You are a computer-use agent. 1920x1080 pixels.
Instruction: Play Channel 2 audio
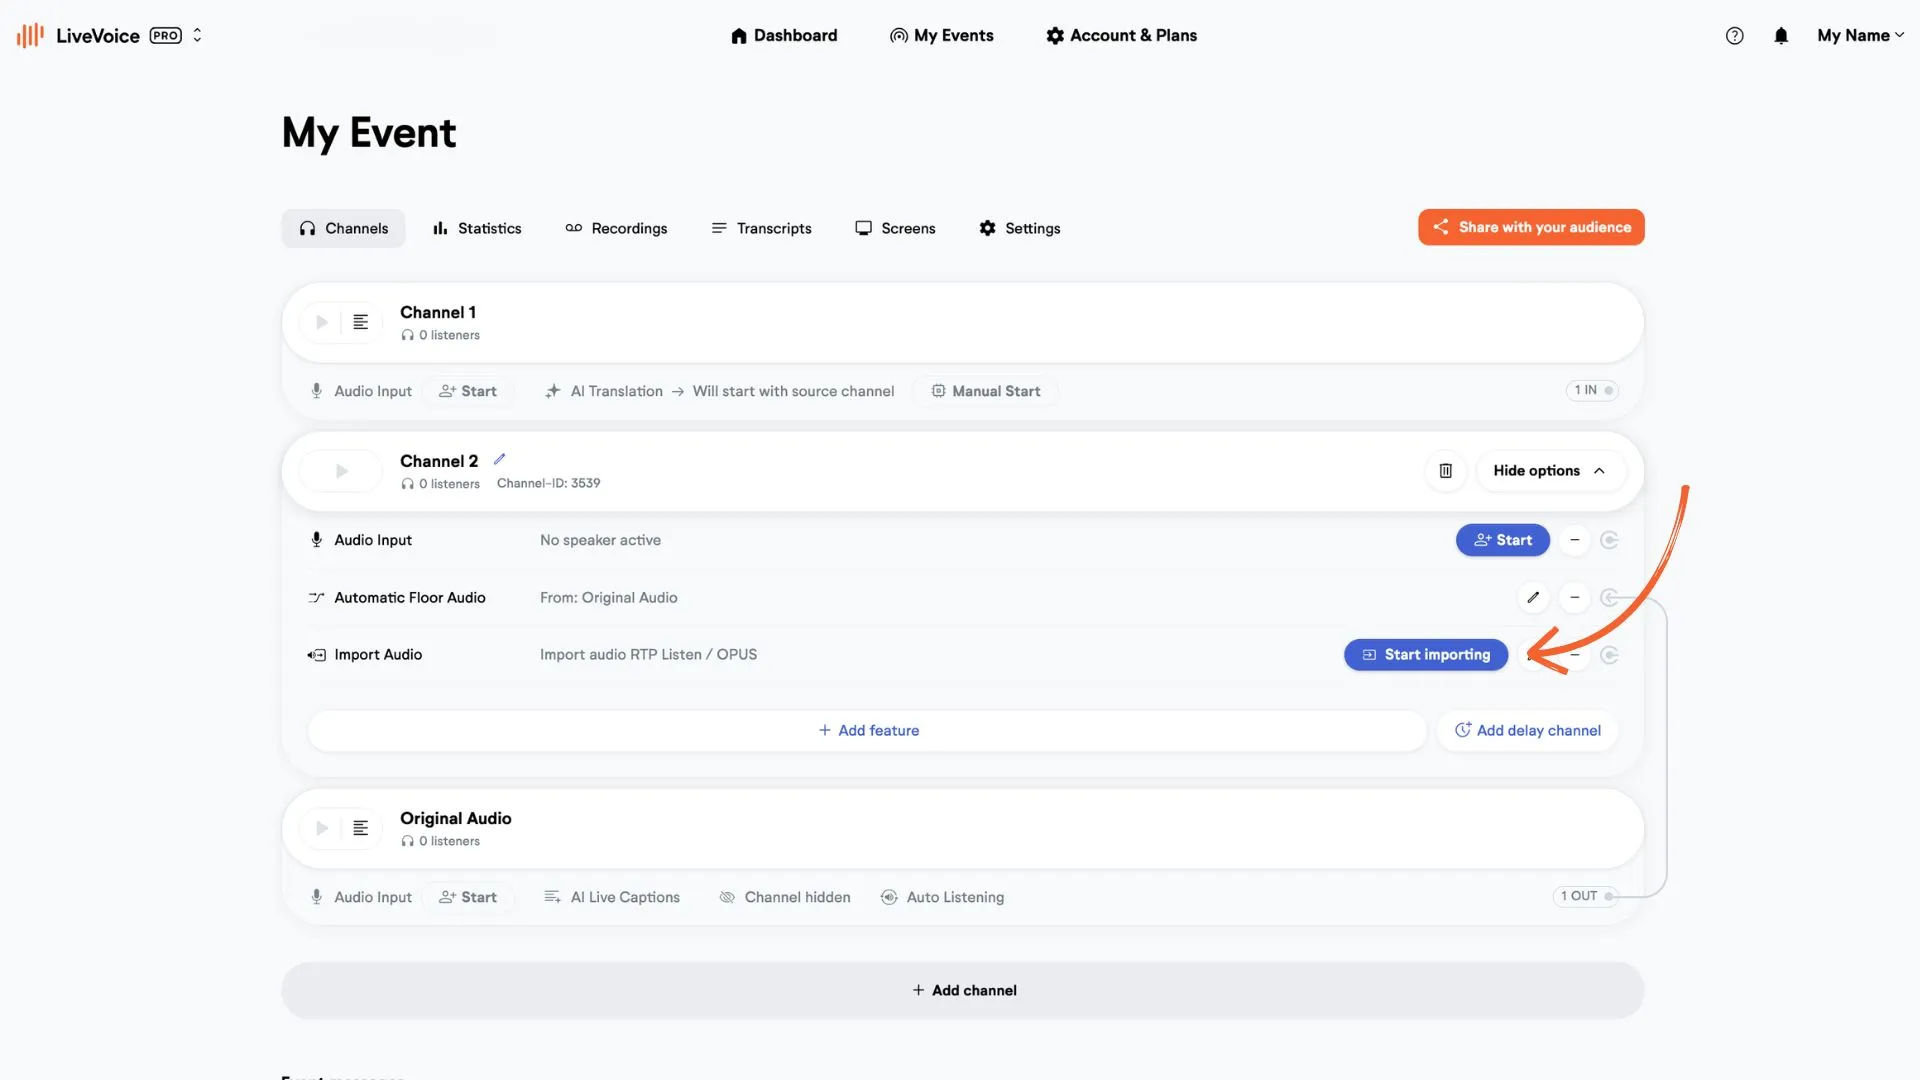point(341,471)
